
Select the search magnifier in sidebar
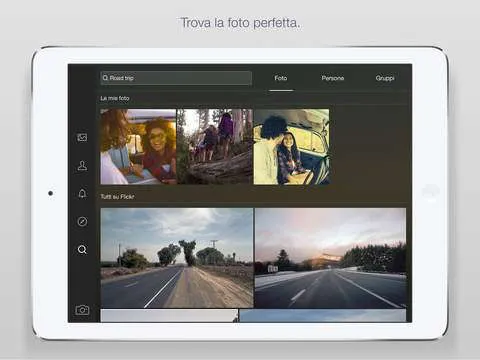82,249
